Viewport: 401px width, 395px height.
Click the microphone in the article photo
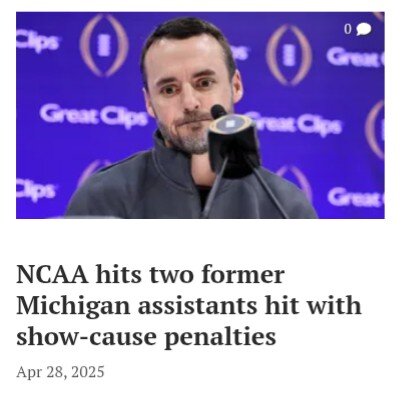click(x=234, y=143)
